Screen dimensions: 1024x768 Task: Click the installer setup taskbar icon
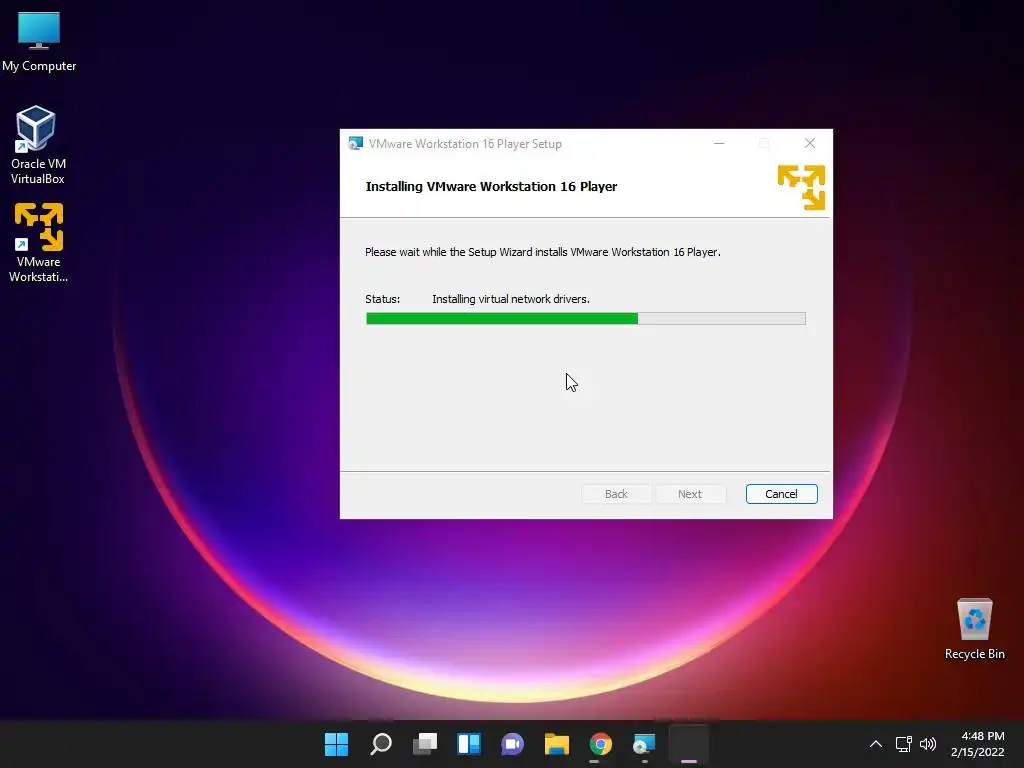644,744
